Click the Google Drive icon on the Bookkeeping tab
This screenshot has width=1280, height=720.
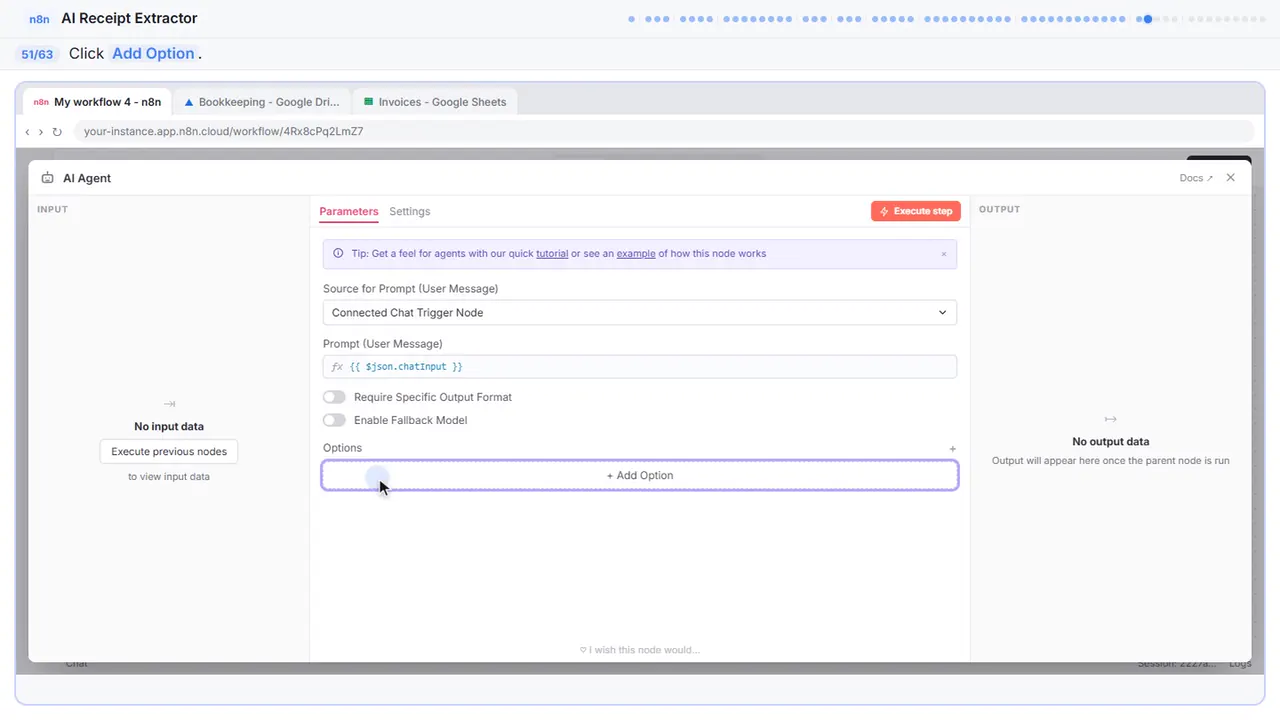coord(189,102)
